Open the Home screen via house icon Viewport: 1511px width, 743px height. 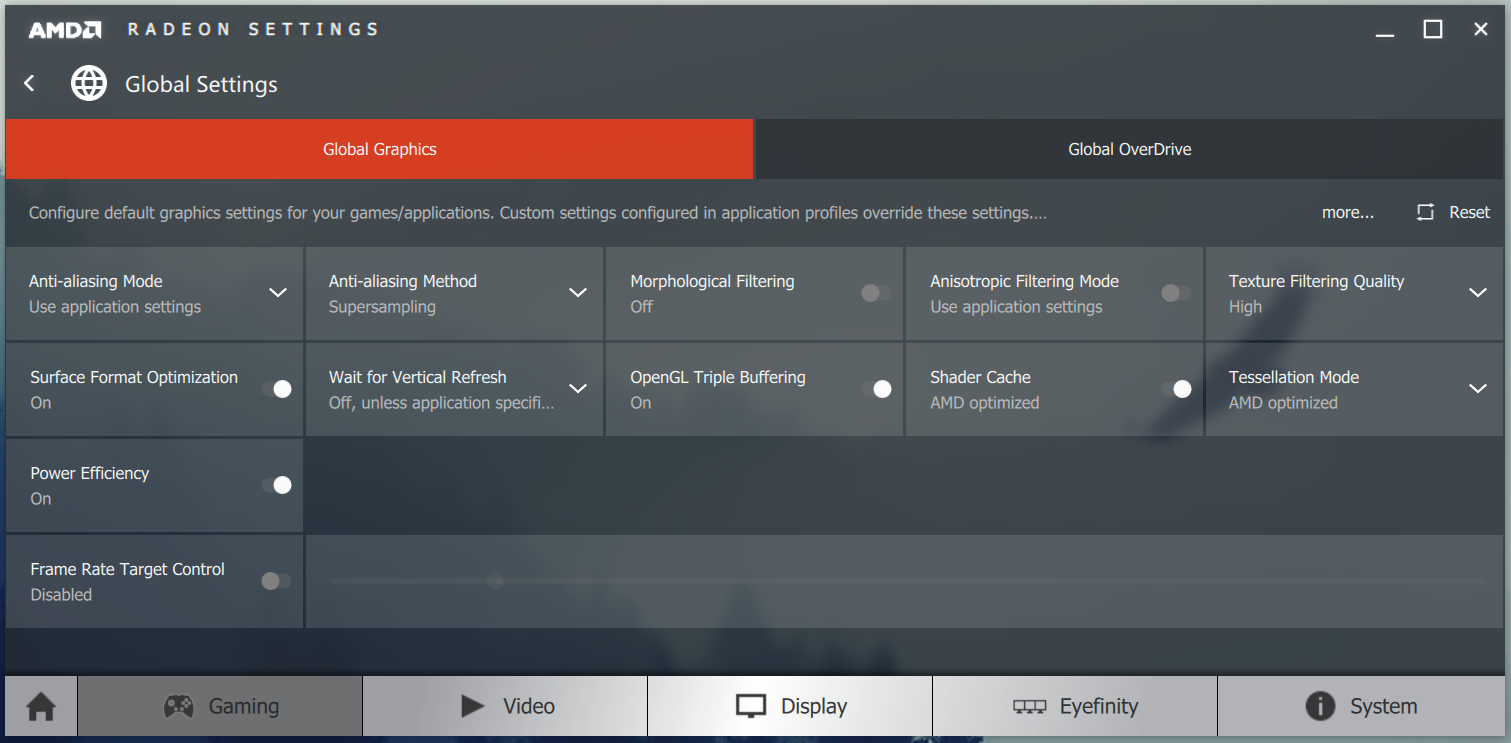[41, 707]
